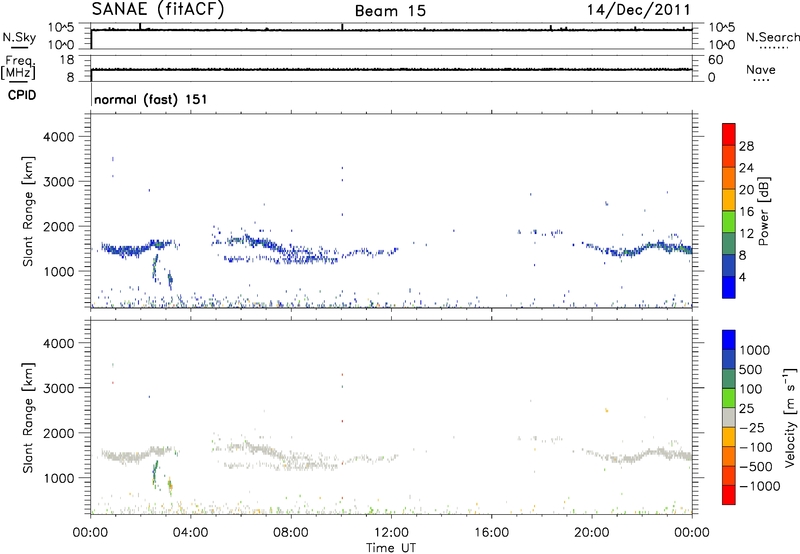Screen dimensions: 800x554
Task: Click the 4 dB power colorbar label
Action: tap(742, 277)
